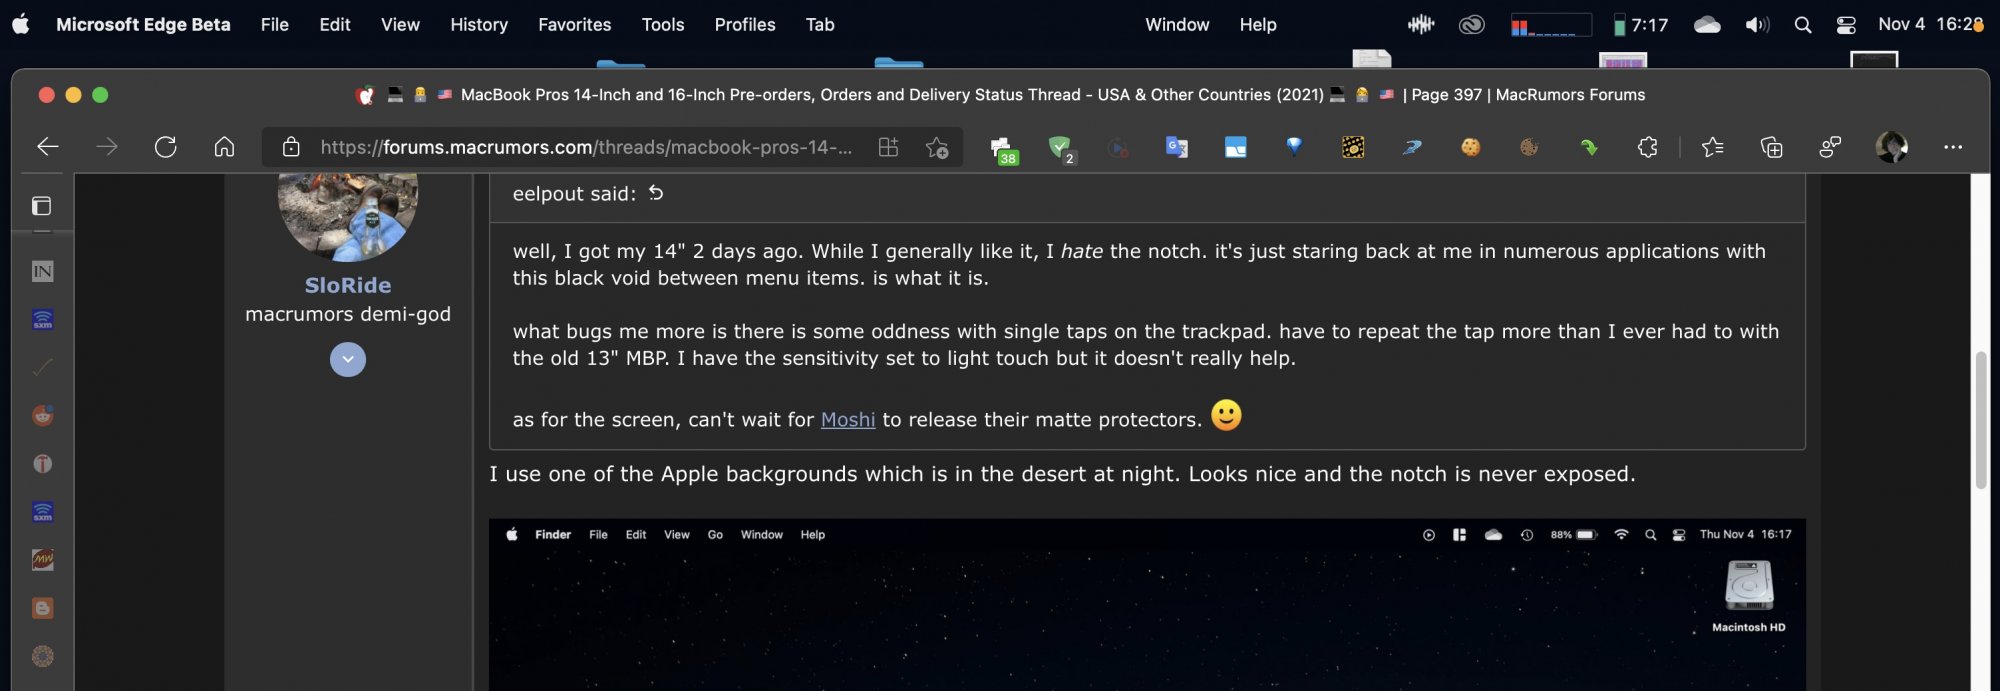Switch to the IN vertical tab
This screenshot has width=2000, height=691.
[x=42, y=271]
